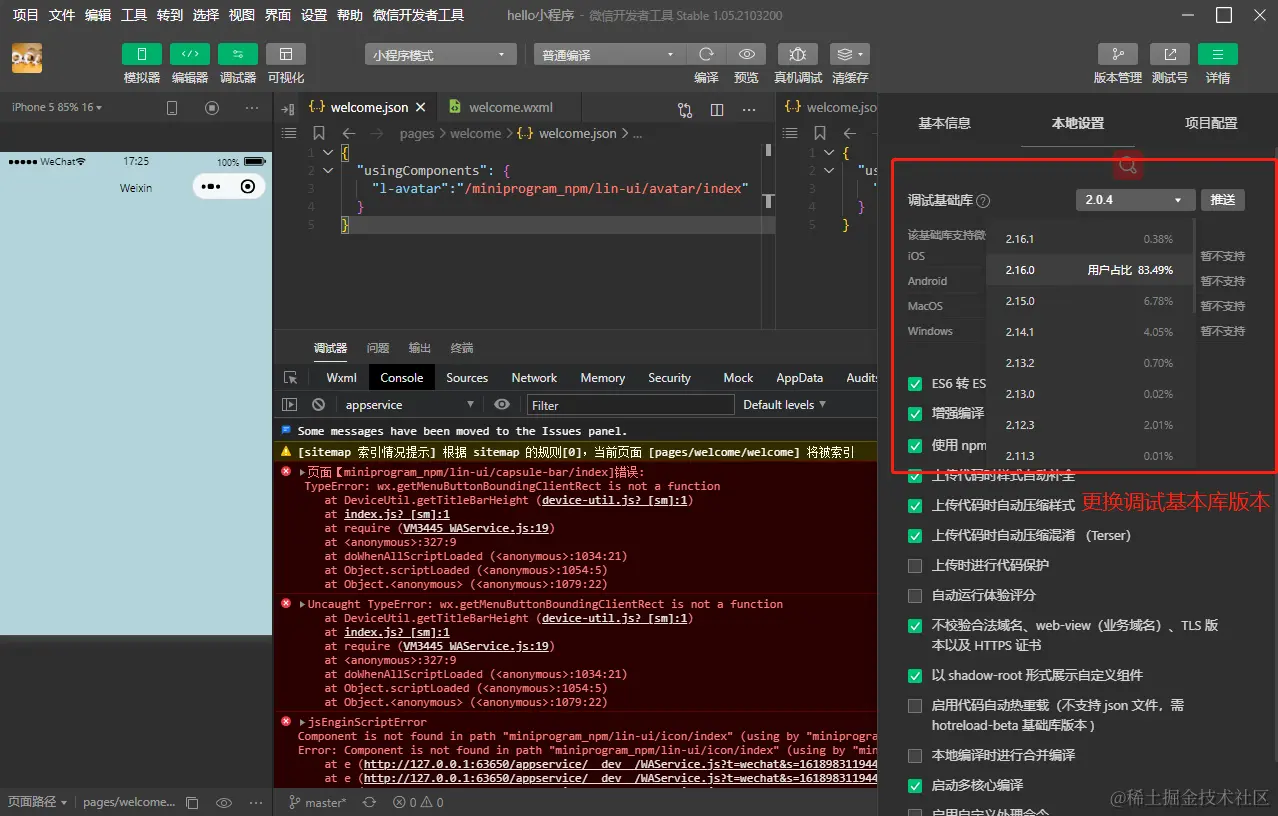Open the iPhone 5 85% device dropdown
The image size is (1278, 816).
coord(57,108)
